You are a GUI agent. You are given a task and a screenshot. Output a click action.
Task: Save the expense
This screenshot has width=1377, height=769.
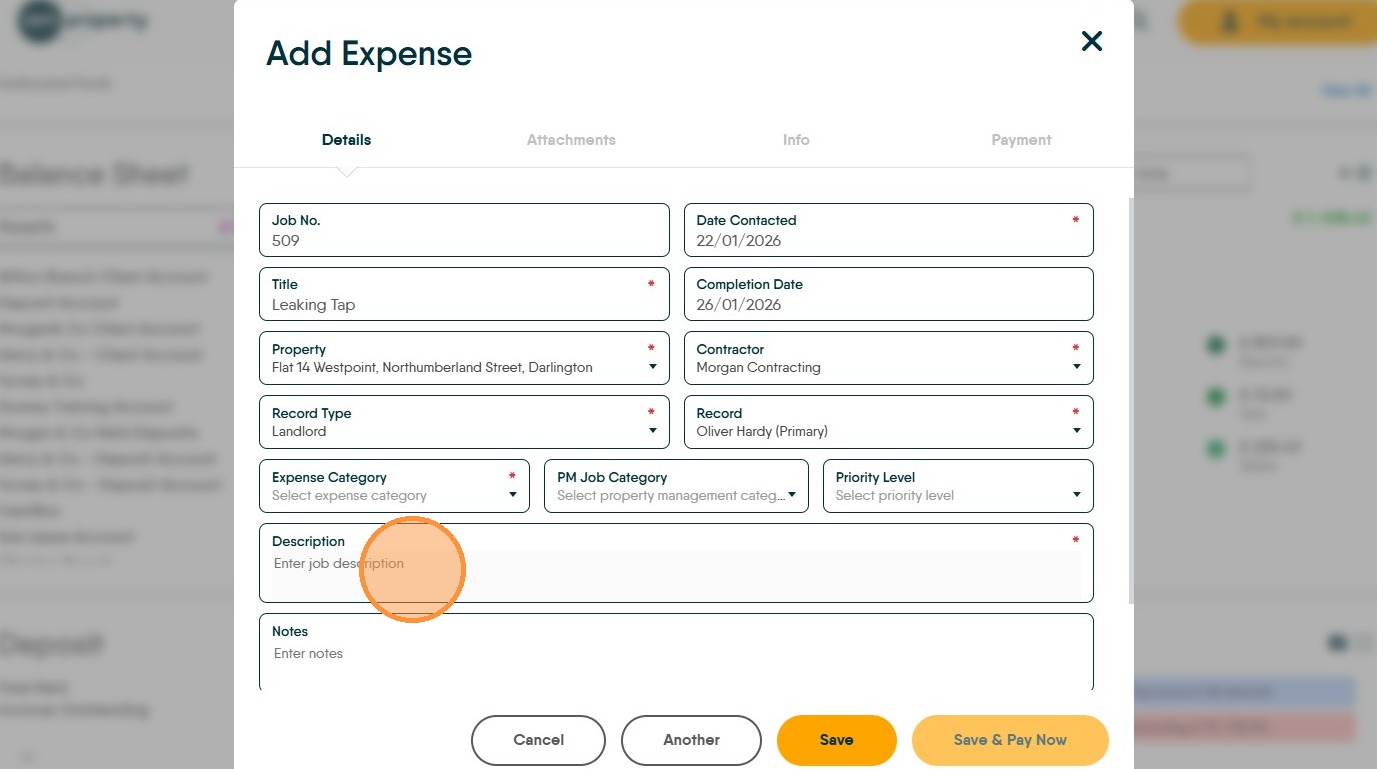[836, 740]
